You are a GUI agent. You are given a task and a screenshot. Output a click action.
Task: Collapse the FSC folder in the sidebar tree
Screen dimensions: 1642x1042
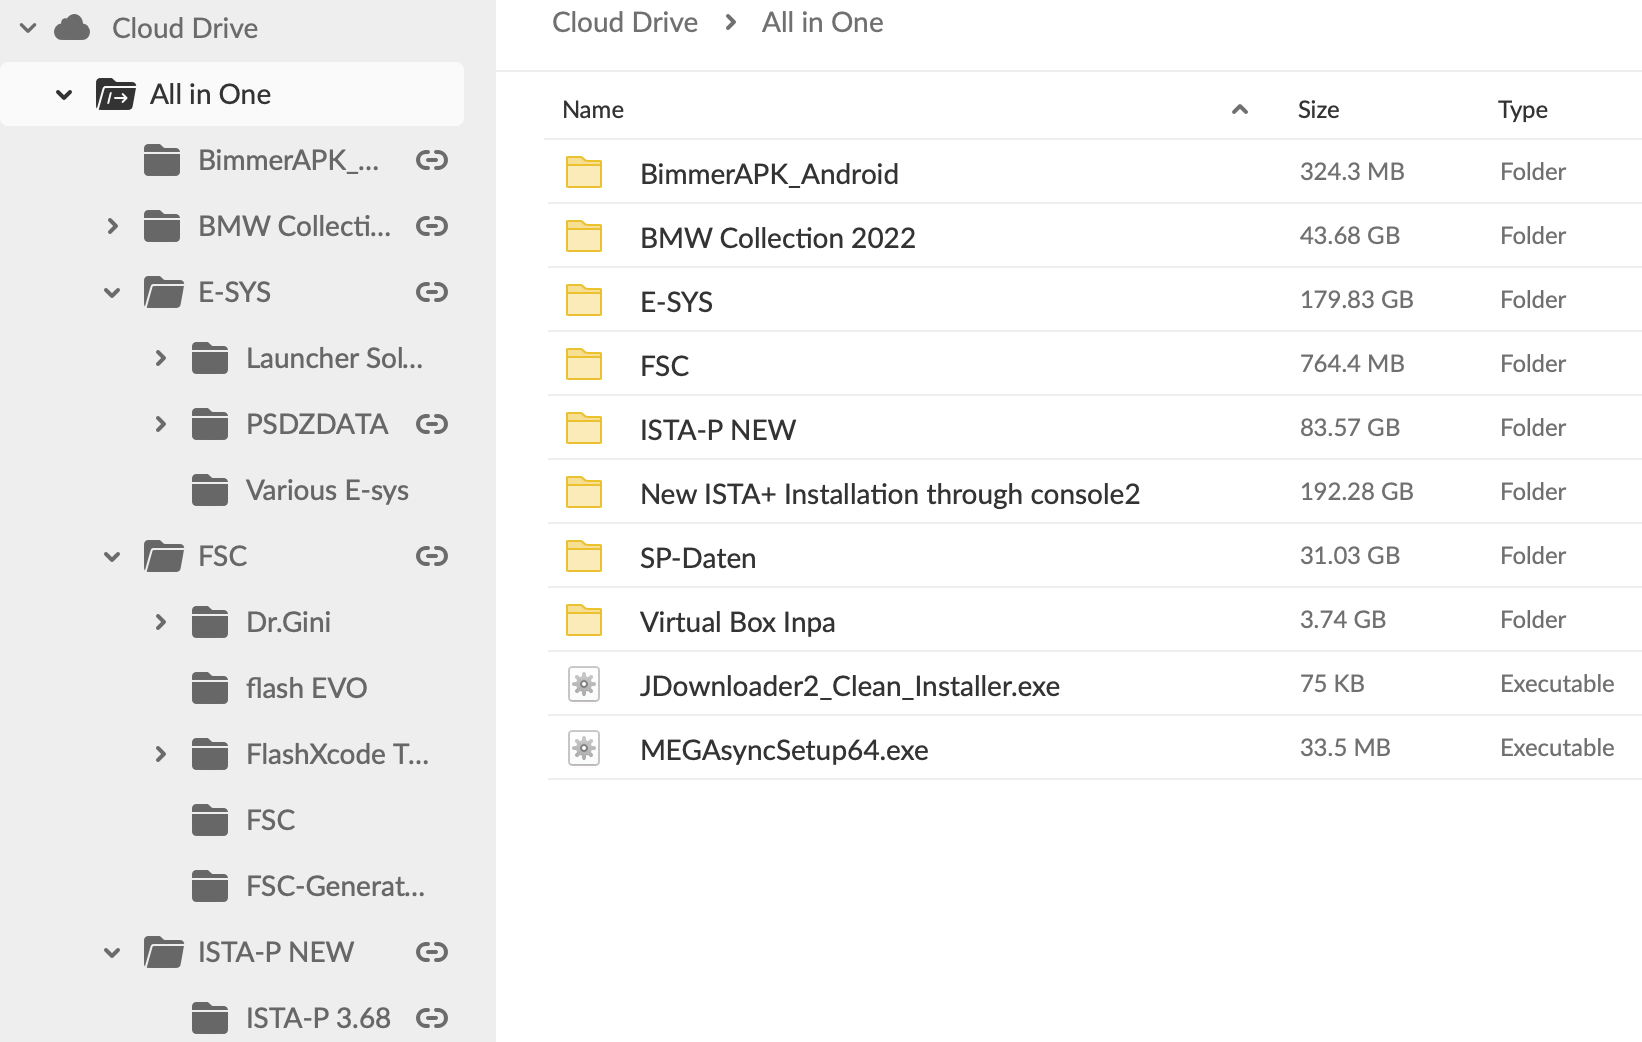[x=112, y=557]
